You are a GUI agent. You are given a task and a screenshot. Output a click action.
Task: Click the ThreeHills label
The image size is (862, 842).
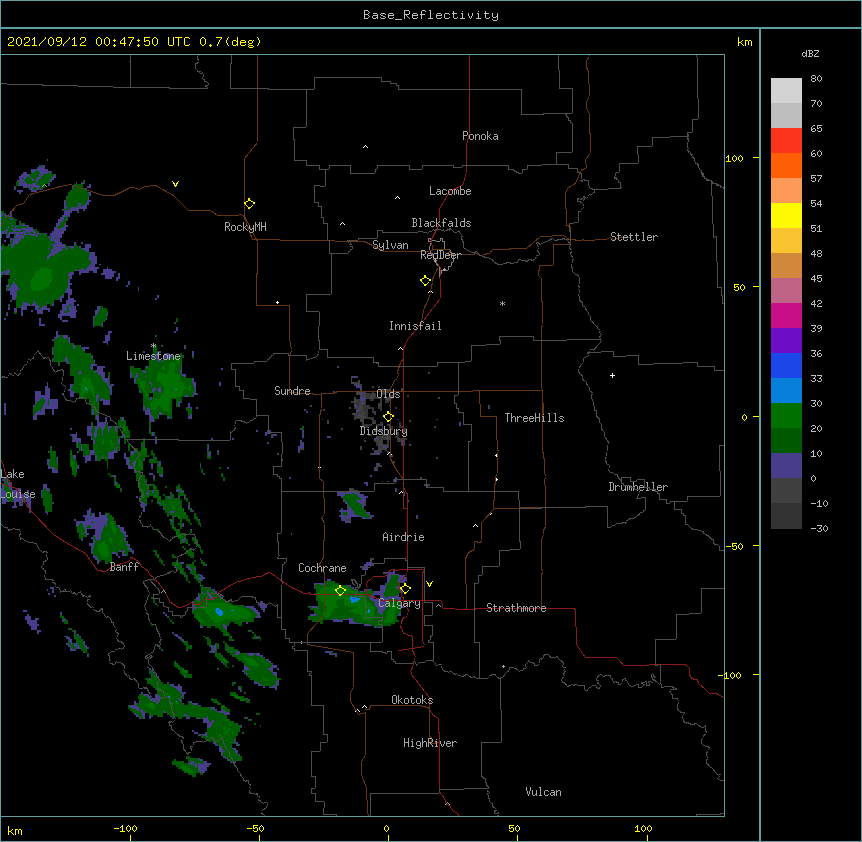(534, 418)
